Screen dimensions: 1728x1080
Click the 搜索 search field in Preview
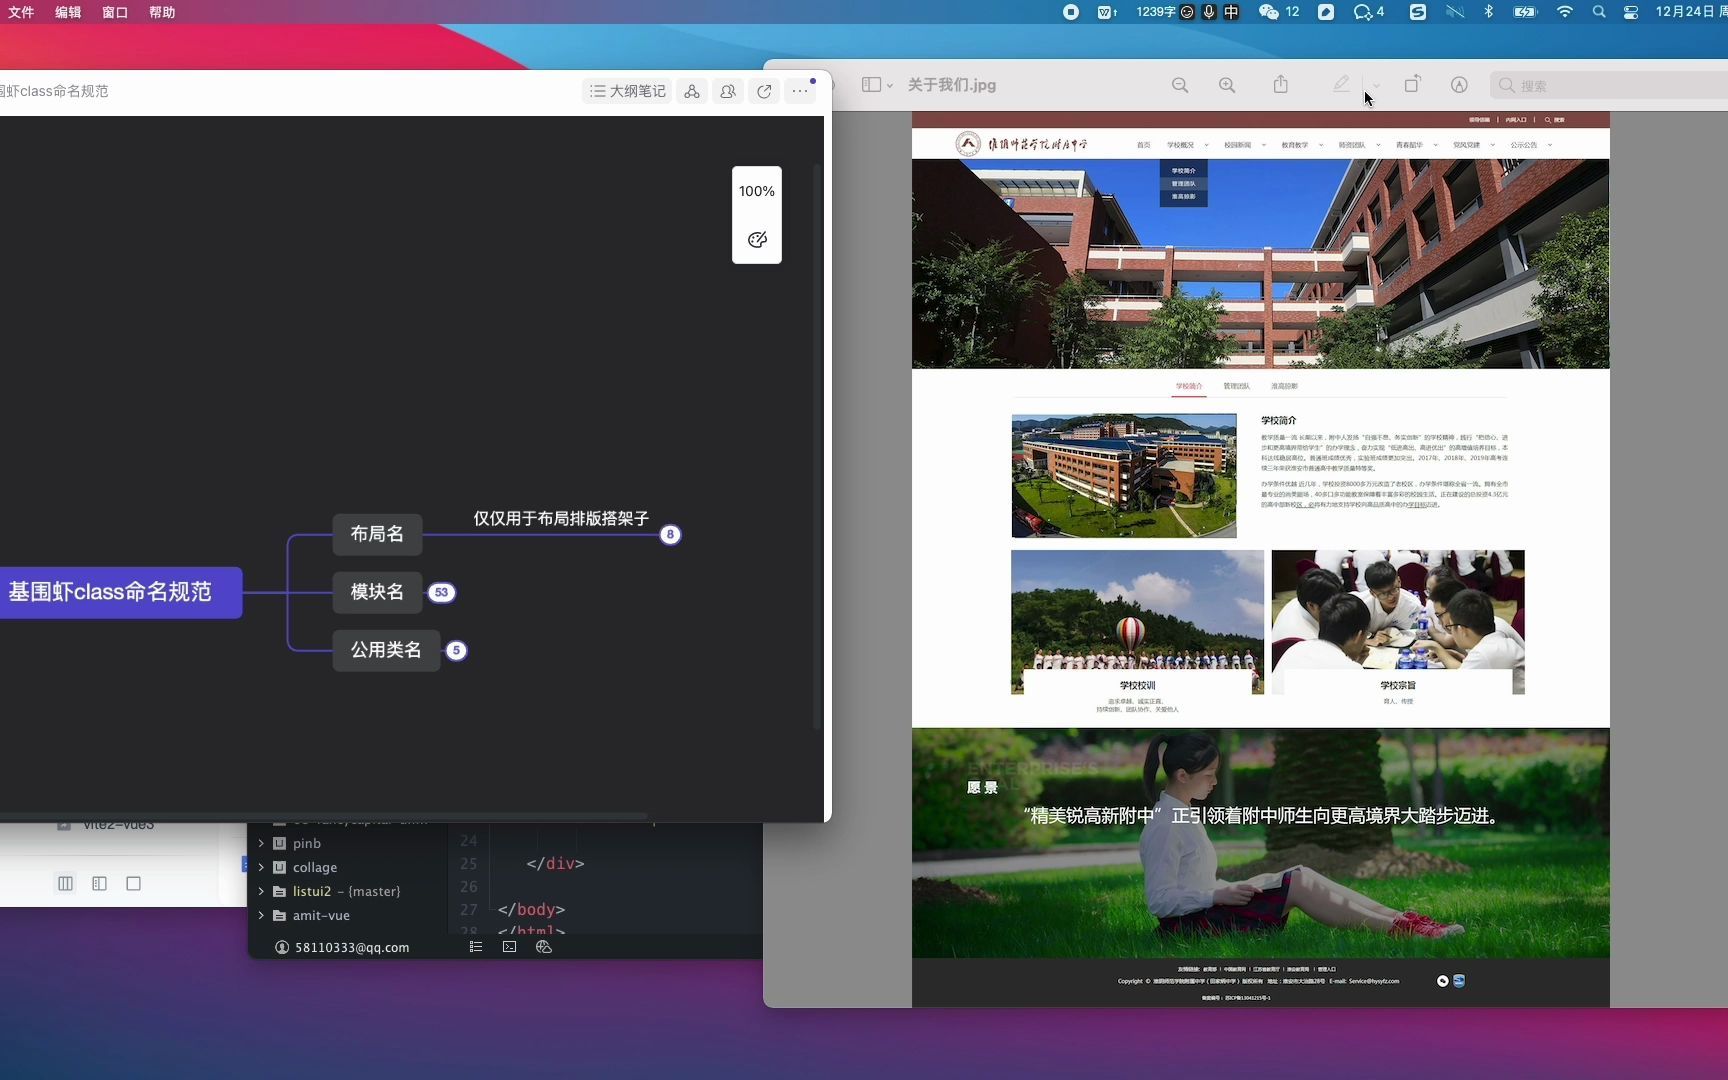click(x=1610, y=86)
